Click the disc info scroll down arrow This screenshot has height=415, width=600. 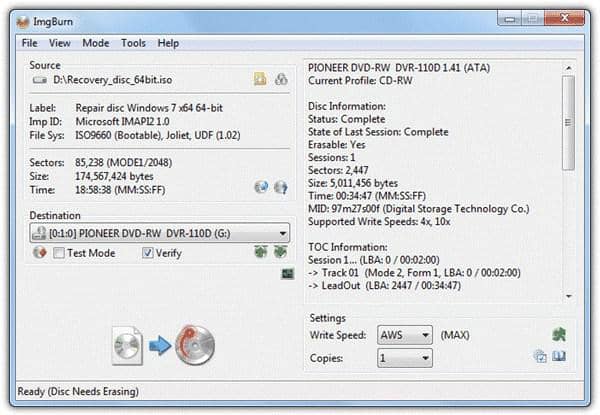pos(569,296)
